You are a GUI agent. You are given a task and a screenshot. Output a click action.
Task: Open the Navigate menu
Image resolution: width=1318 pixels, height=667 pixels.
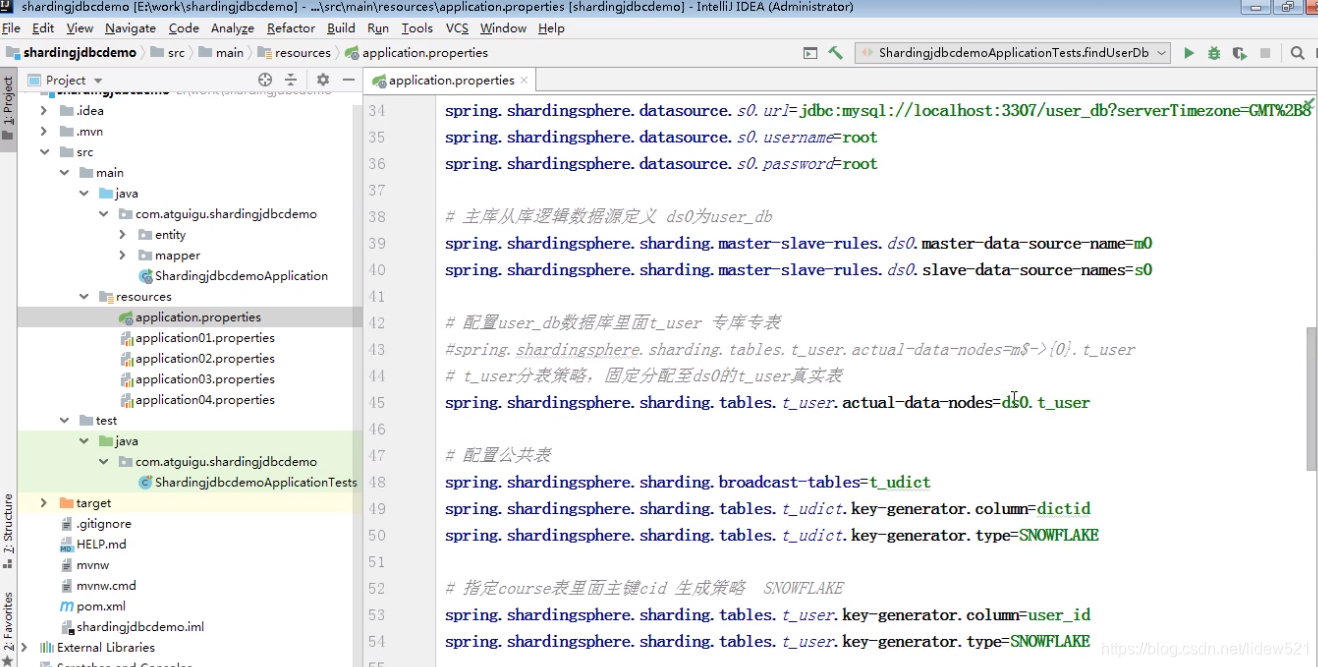[x=130, y=28]
